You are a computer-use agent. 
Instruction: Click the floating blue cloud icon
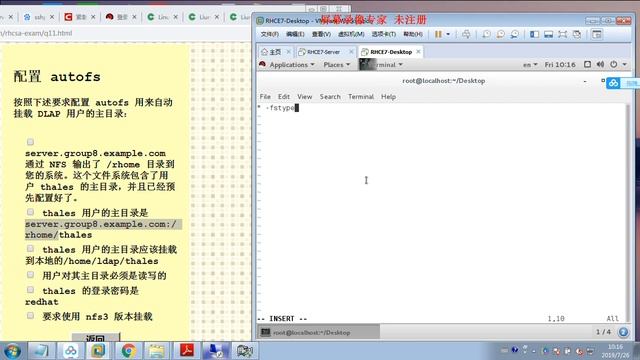613,83
